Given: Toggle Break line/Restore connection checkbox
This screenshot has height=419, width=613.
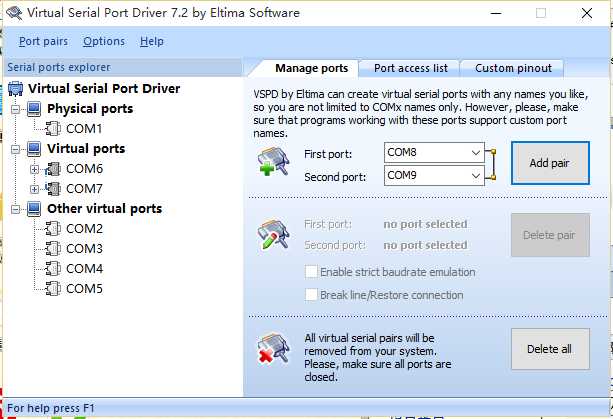Looking at the screenshot, I should click(x=311, y=295).
